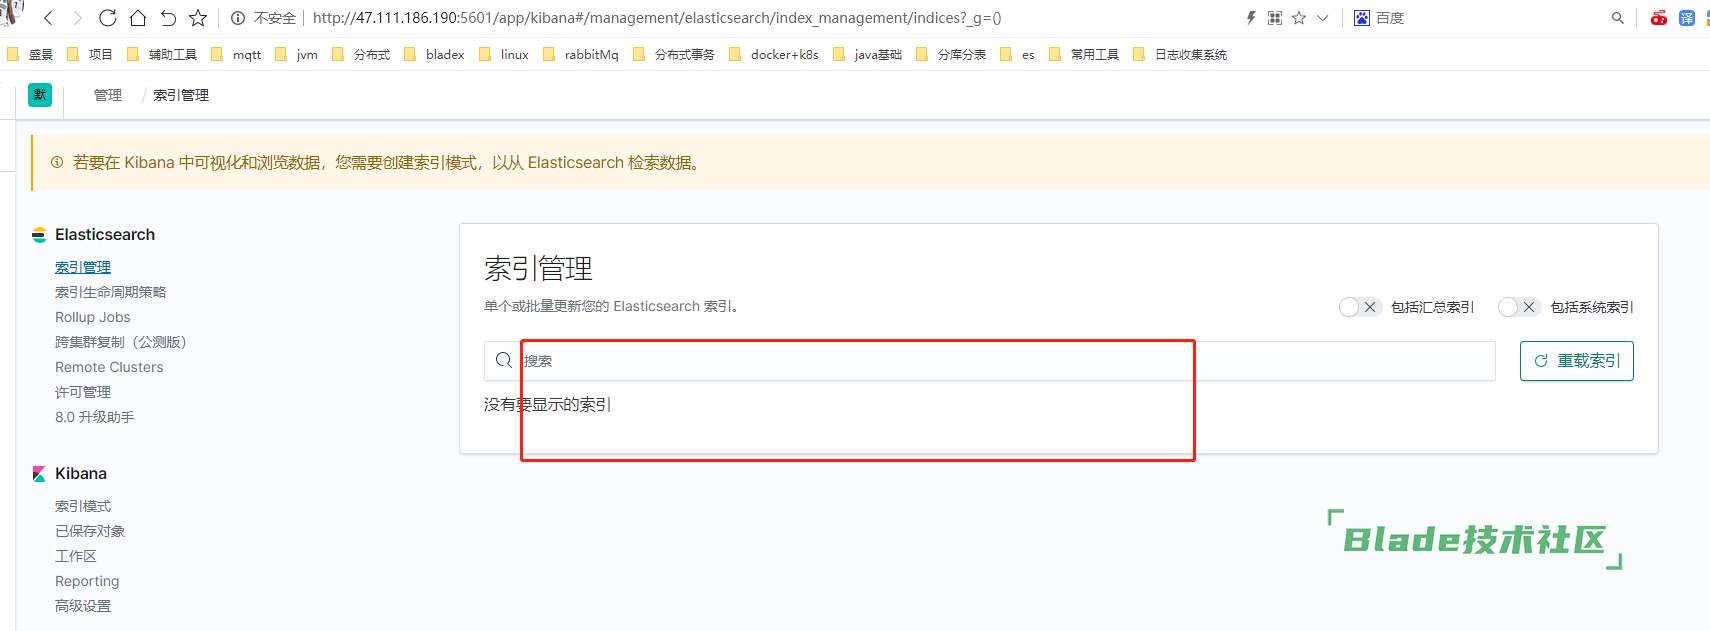Open Reporting under Kibana
This screenshot has width=1710, height=631.
(x=87, y=581)
